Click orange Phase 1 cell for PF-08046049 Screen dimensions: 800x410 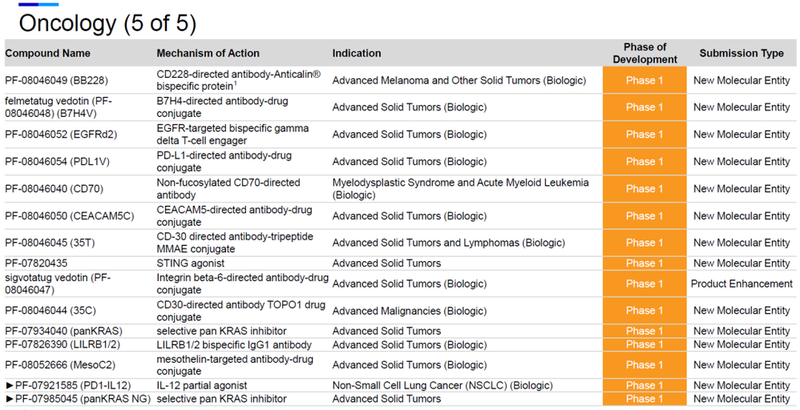(x=645, y=80)
